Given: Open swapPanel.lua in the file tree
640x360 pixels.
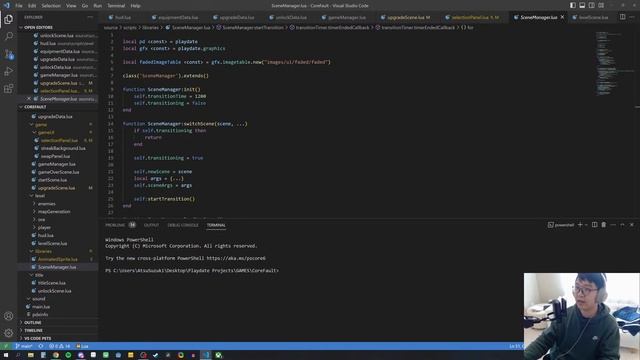Looking at the screenshot, I should click(56, 156).
